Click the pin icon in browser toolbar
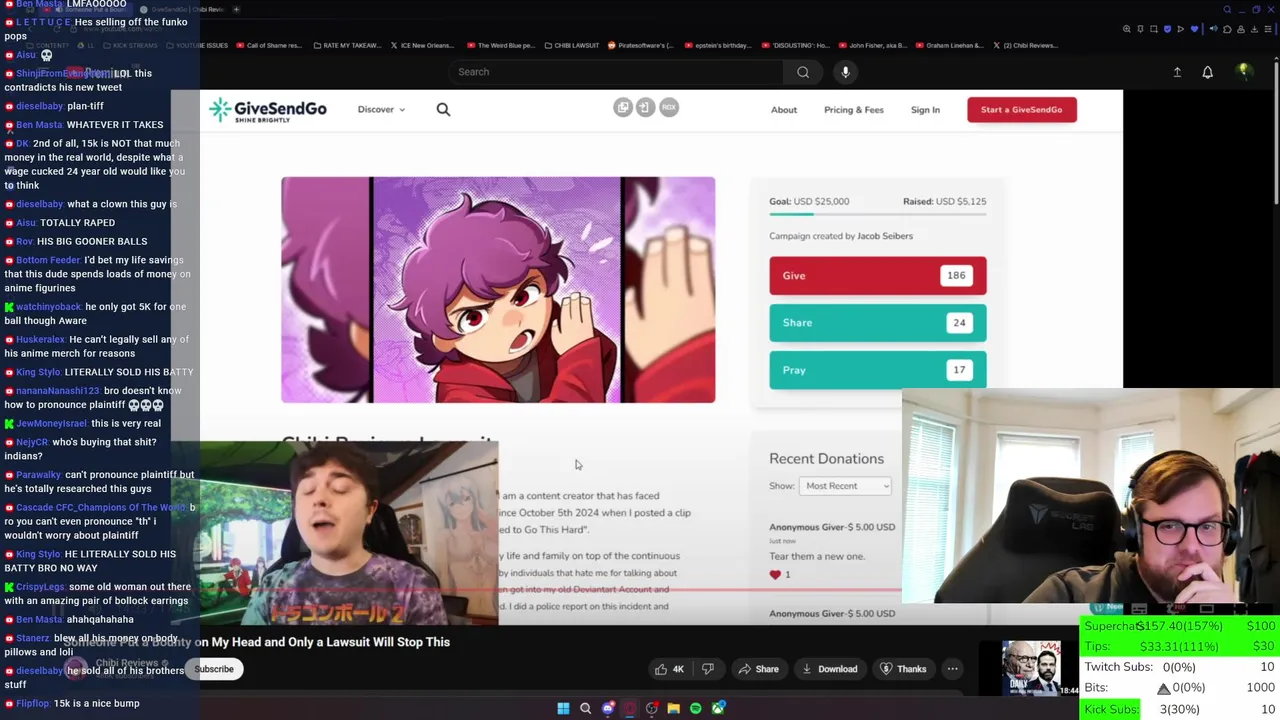This screenshot has width=1280, height=720. coord(1140,29)
